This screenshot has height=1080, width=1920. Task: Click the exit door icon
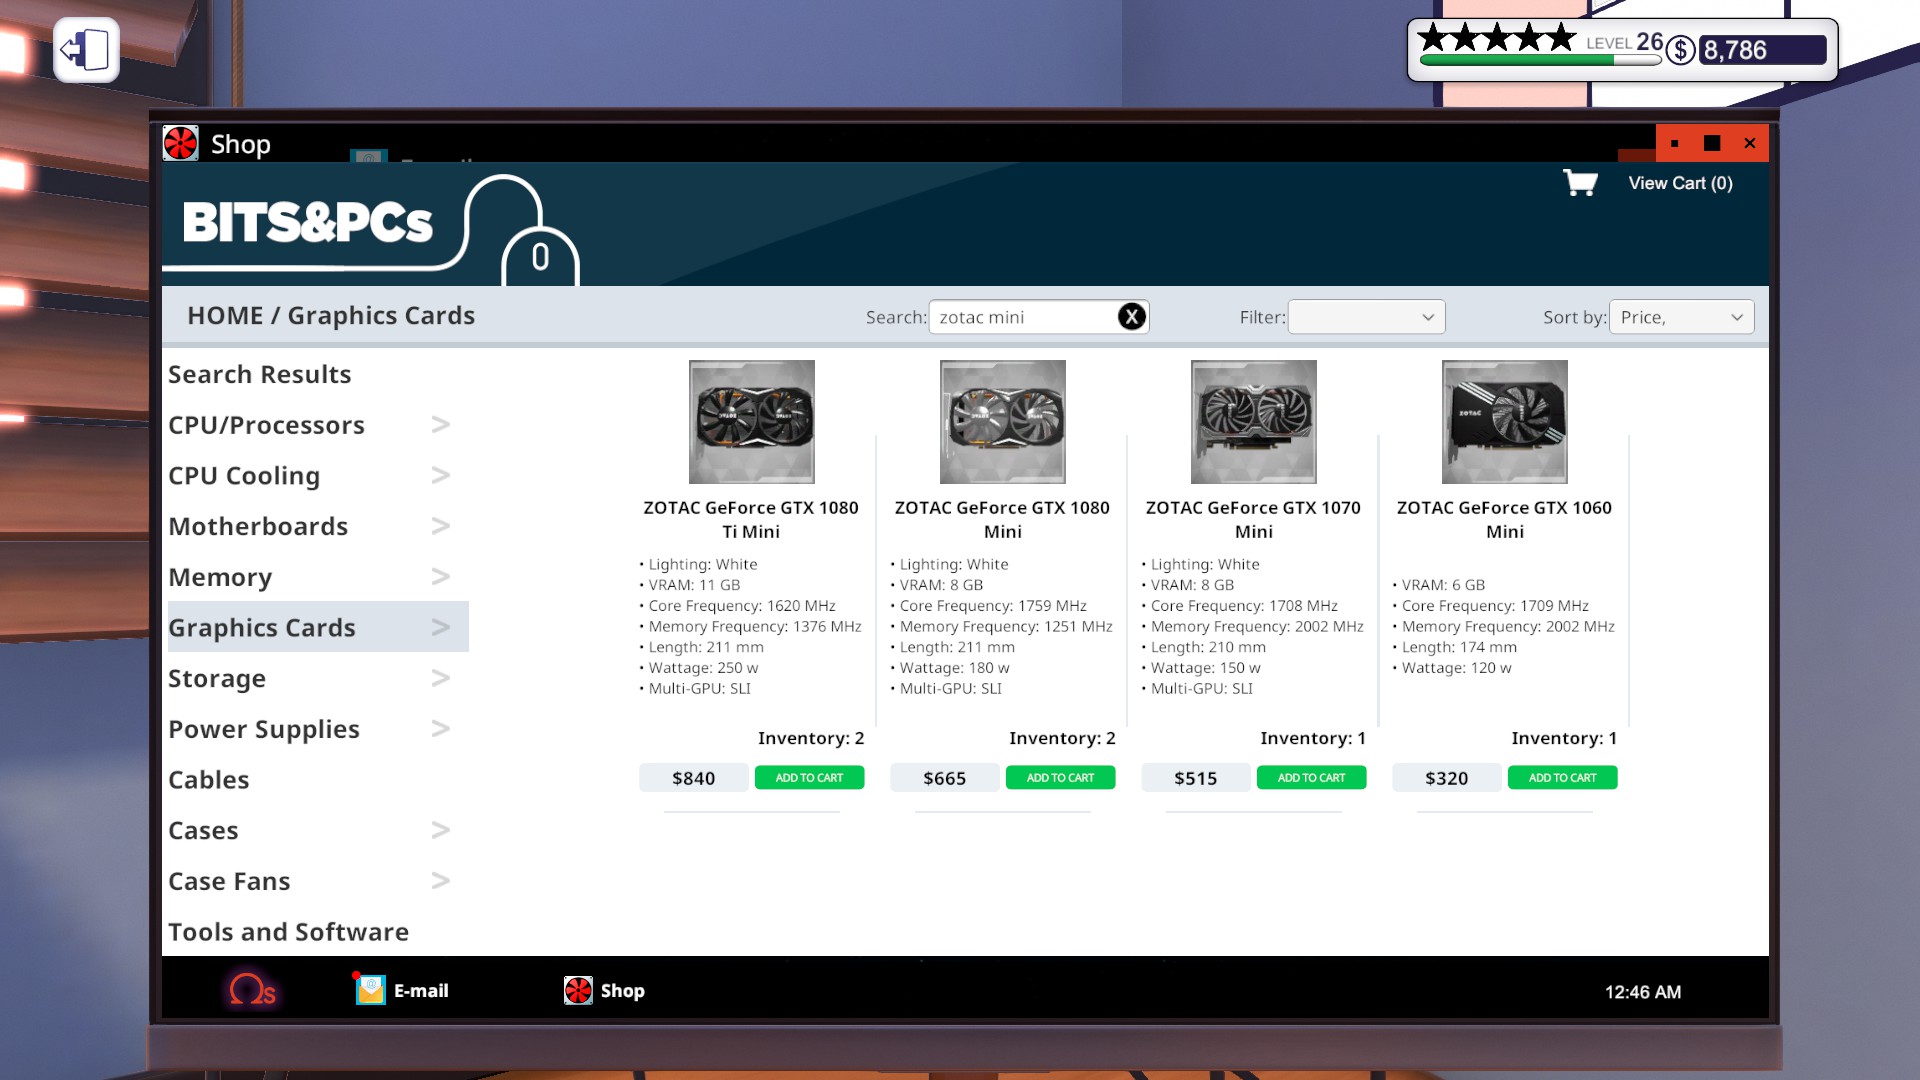(86, 50)
